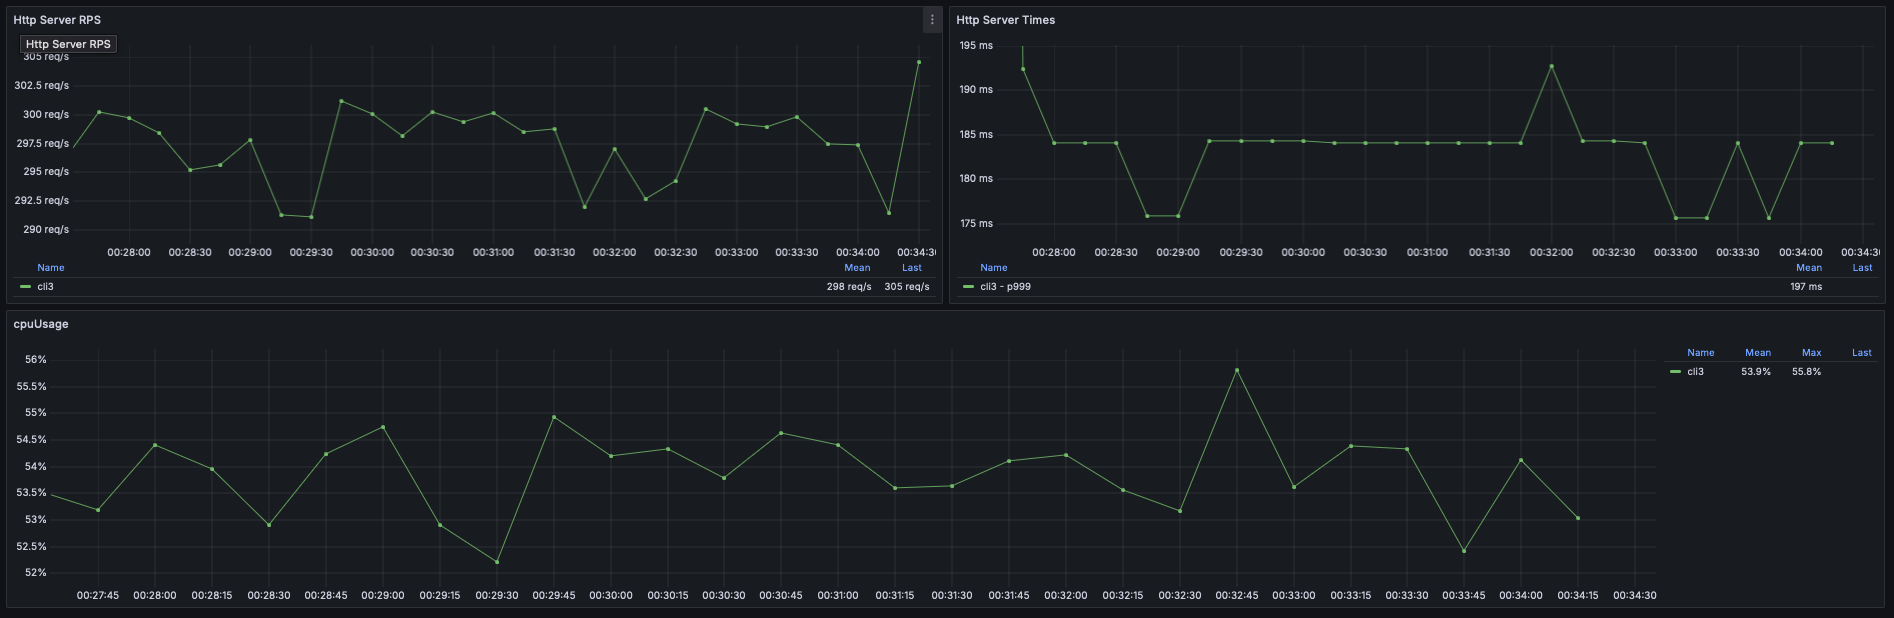Click the 305 req/s last value in legend

[907, 287]
